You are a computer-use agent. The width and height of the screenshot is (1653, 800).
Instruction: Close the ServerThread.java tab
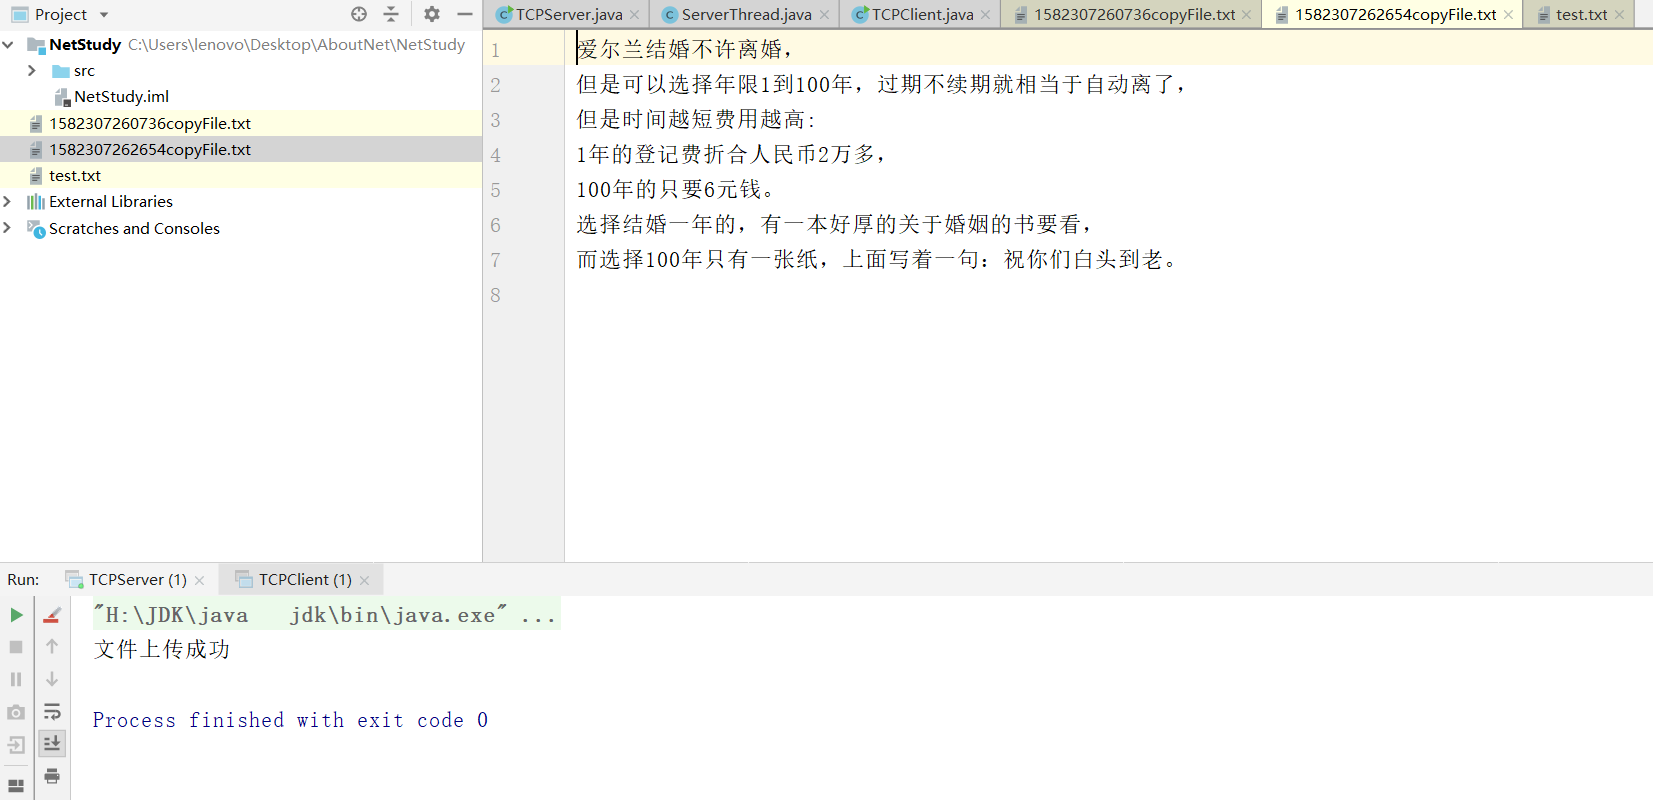824,15
